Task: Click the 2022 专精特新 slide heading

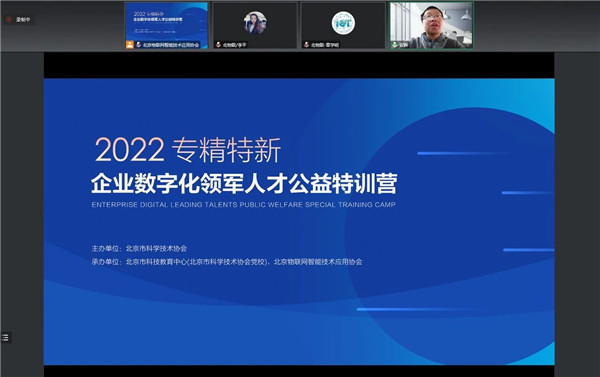Action: pyautogui.click(x=188, y=150)
